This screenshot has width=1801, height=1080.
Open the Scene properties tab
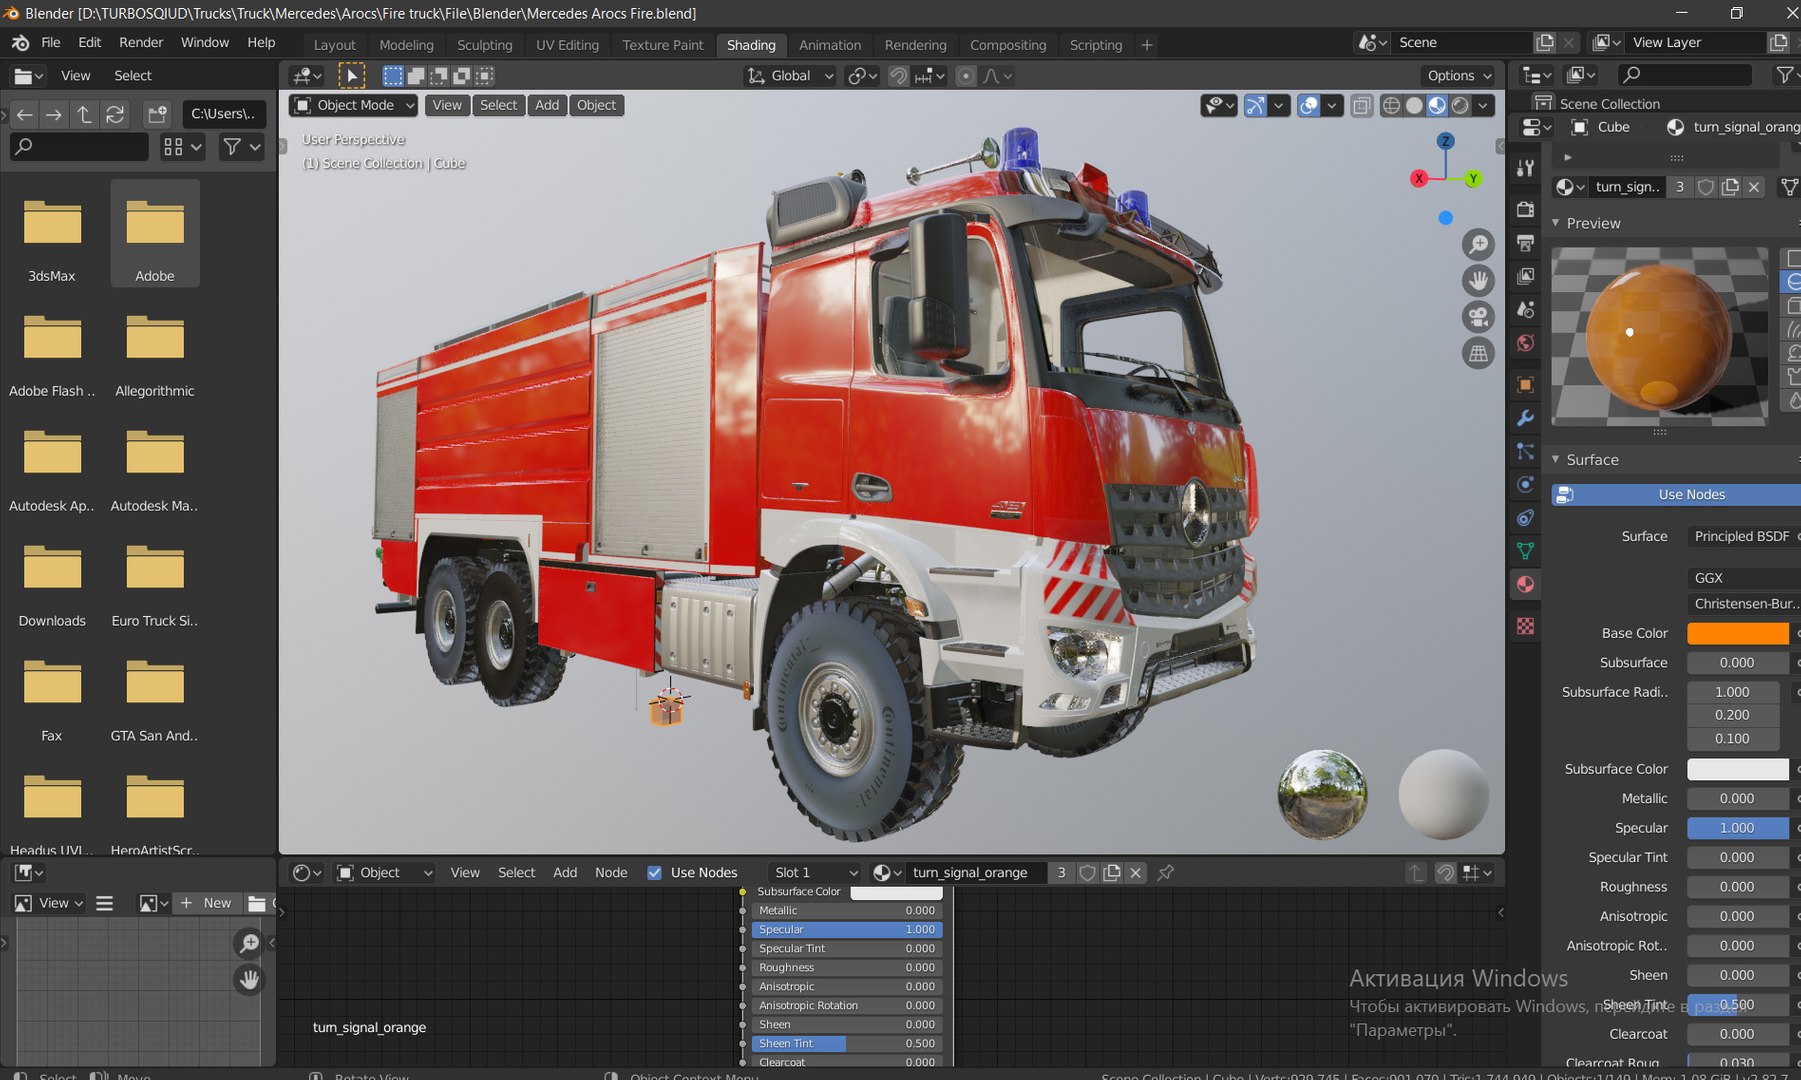[x=1525, y=310]
